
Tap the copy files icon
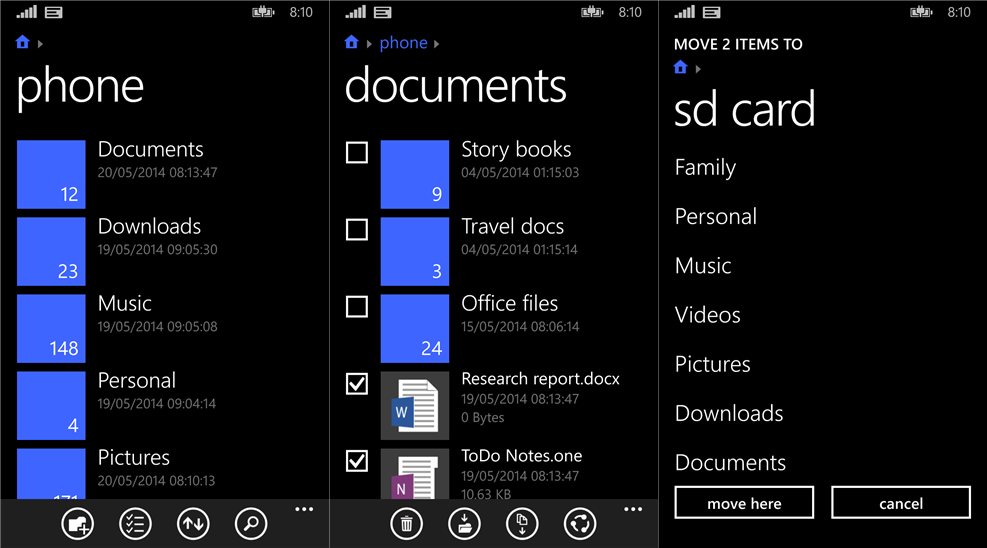[522, 523]
